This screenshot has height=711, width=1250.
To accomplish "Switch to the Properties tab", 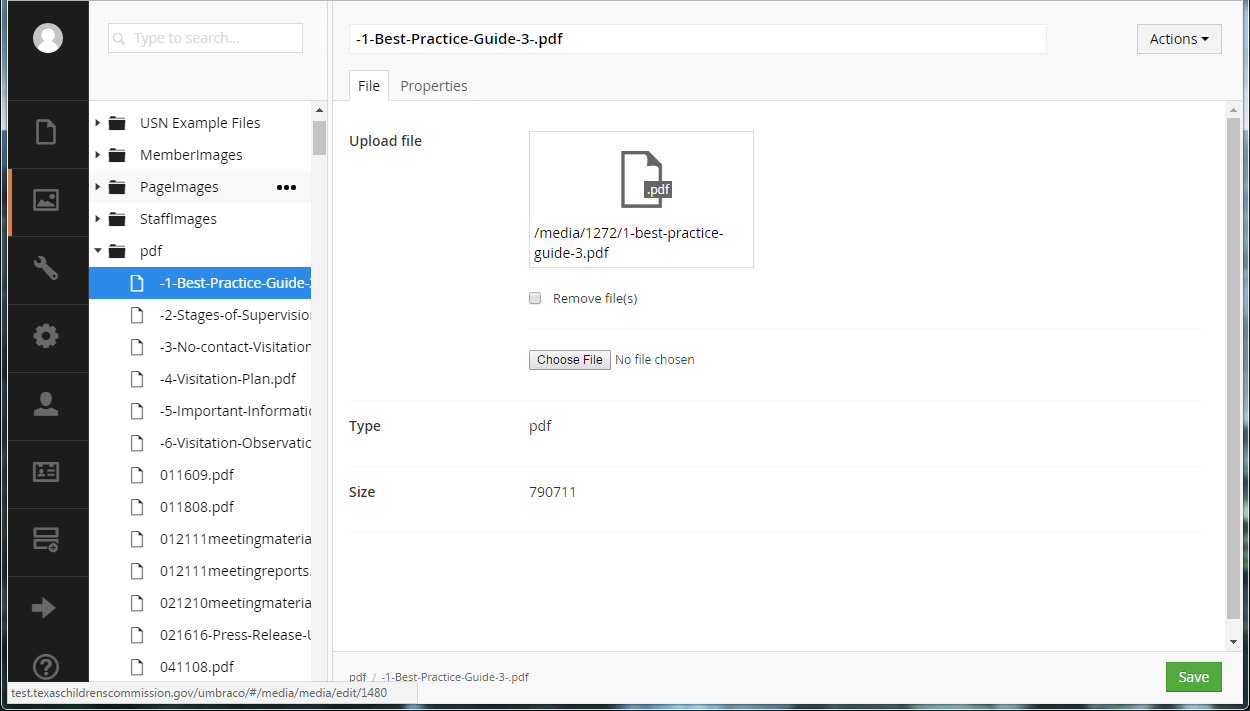I will [434, 86].
